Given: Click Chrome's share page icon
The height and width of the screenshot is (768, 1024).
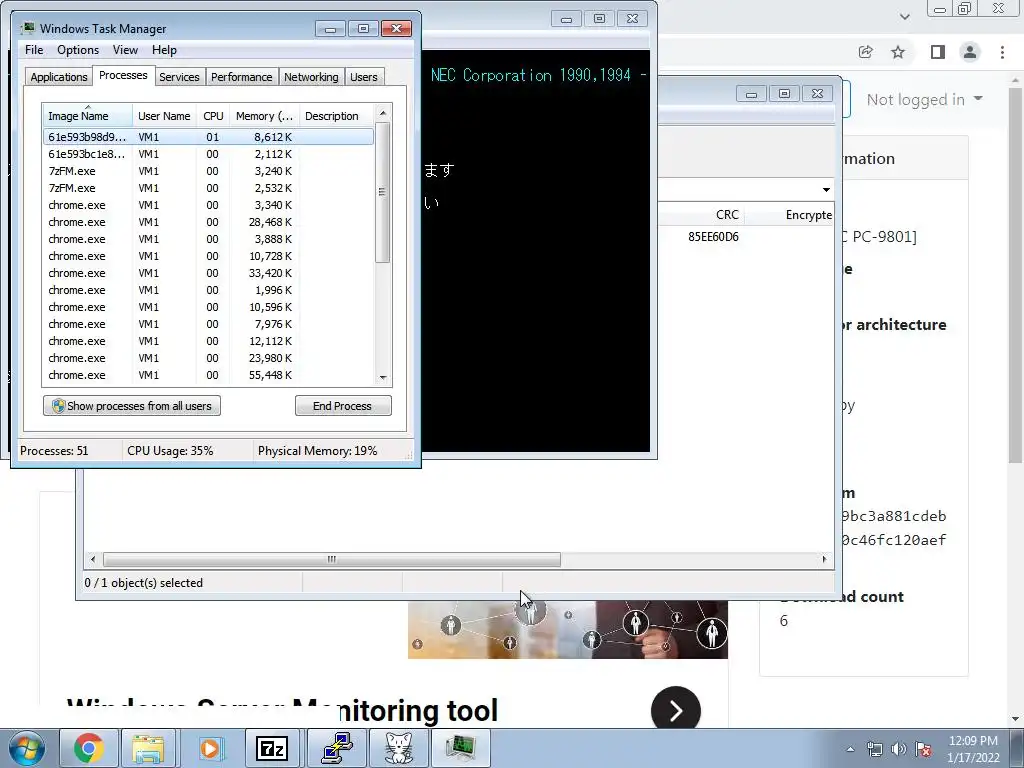Looking at the screenshot, I should 865,52.
